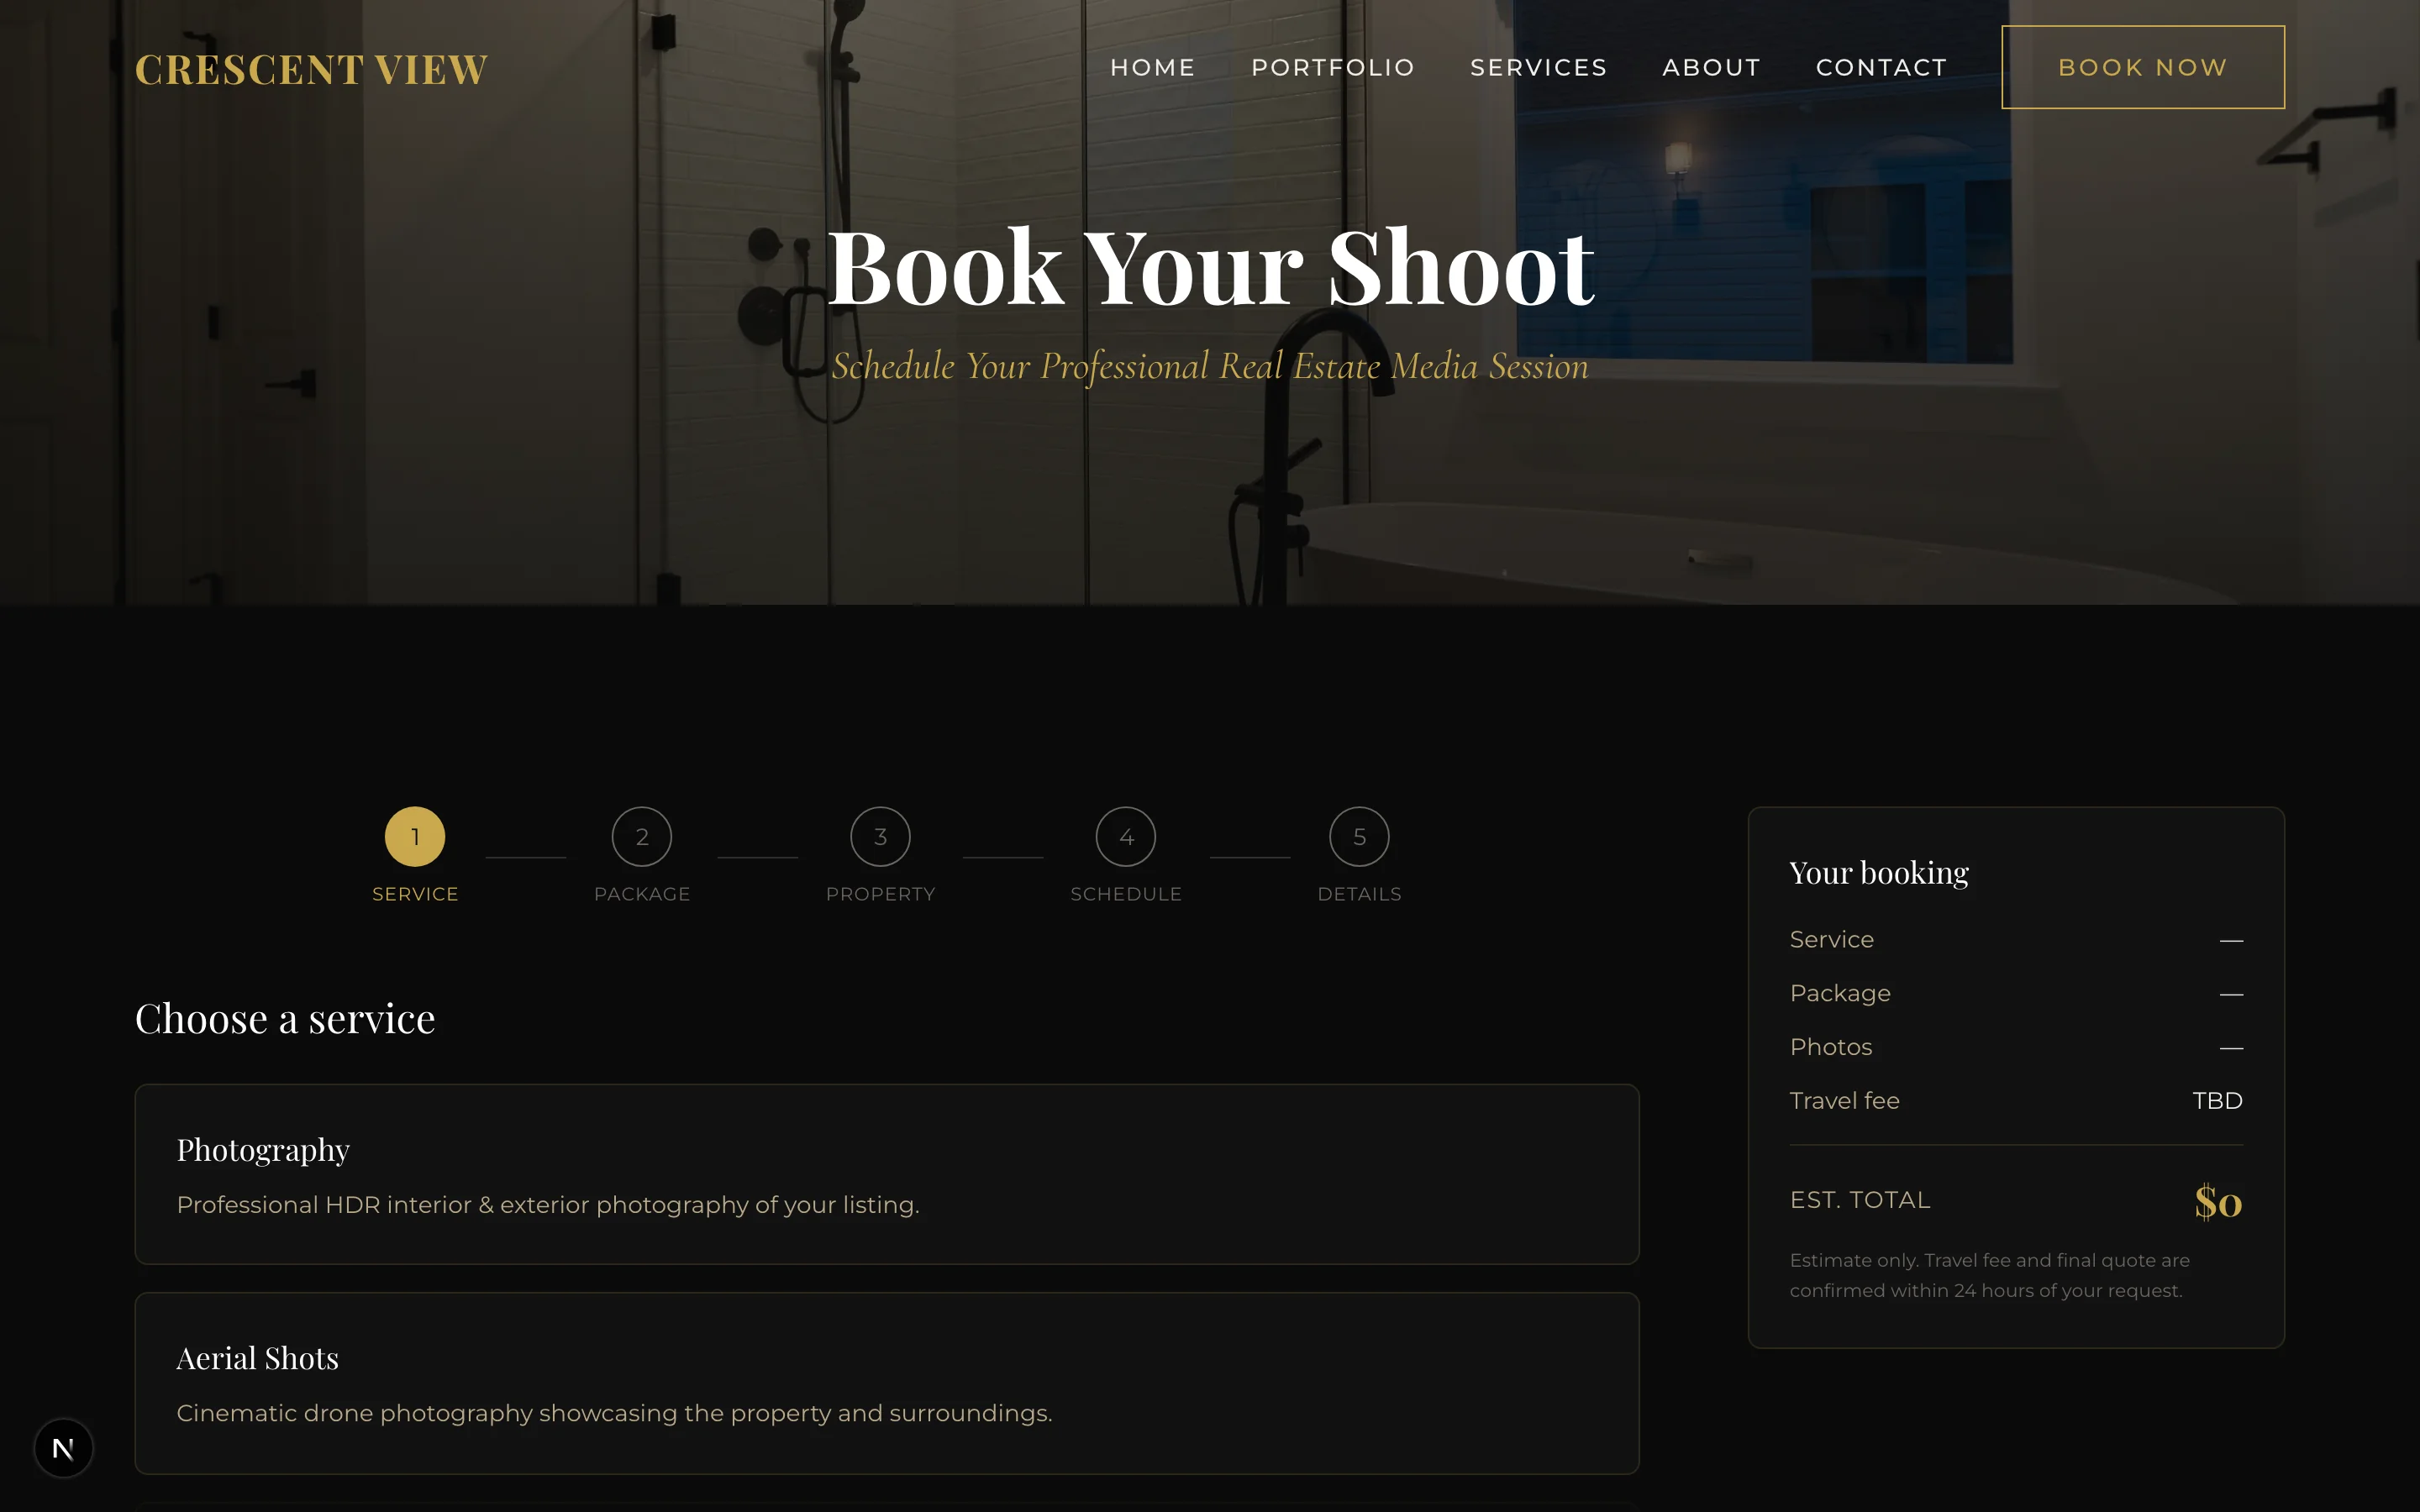Jump to step 4 Schedule circle

point(1126,836)
